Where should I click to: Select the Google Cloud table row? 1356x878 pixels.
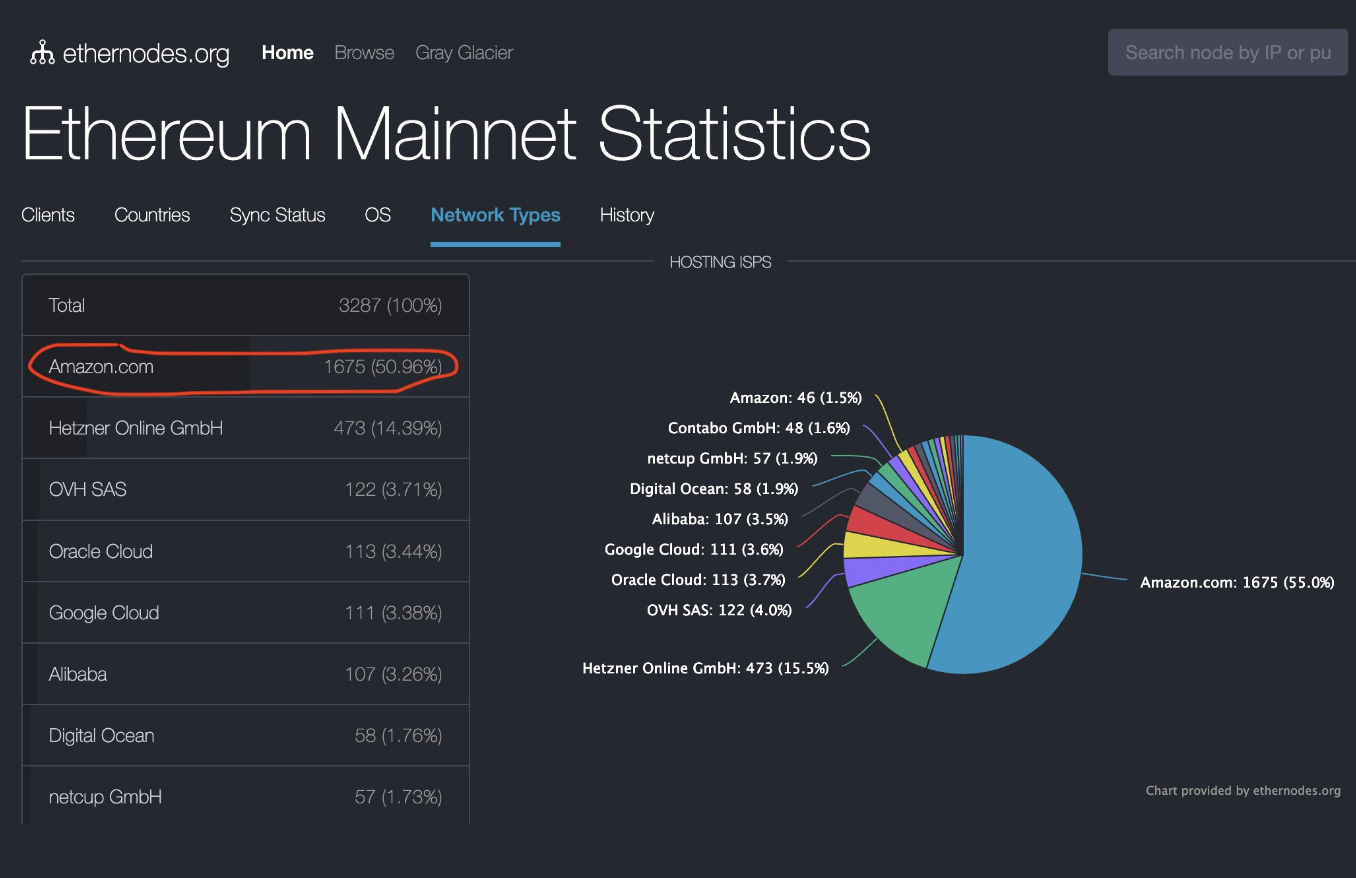click(245, 613)
